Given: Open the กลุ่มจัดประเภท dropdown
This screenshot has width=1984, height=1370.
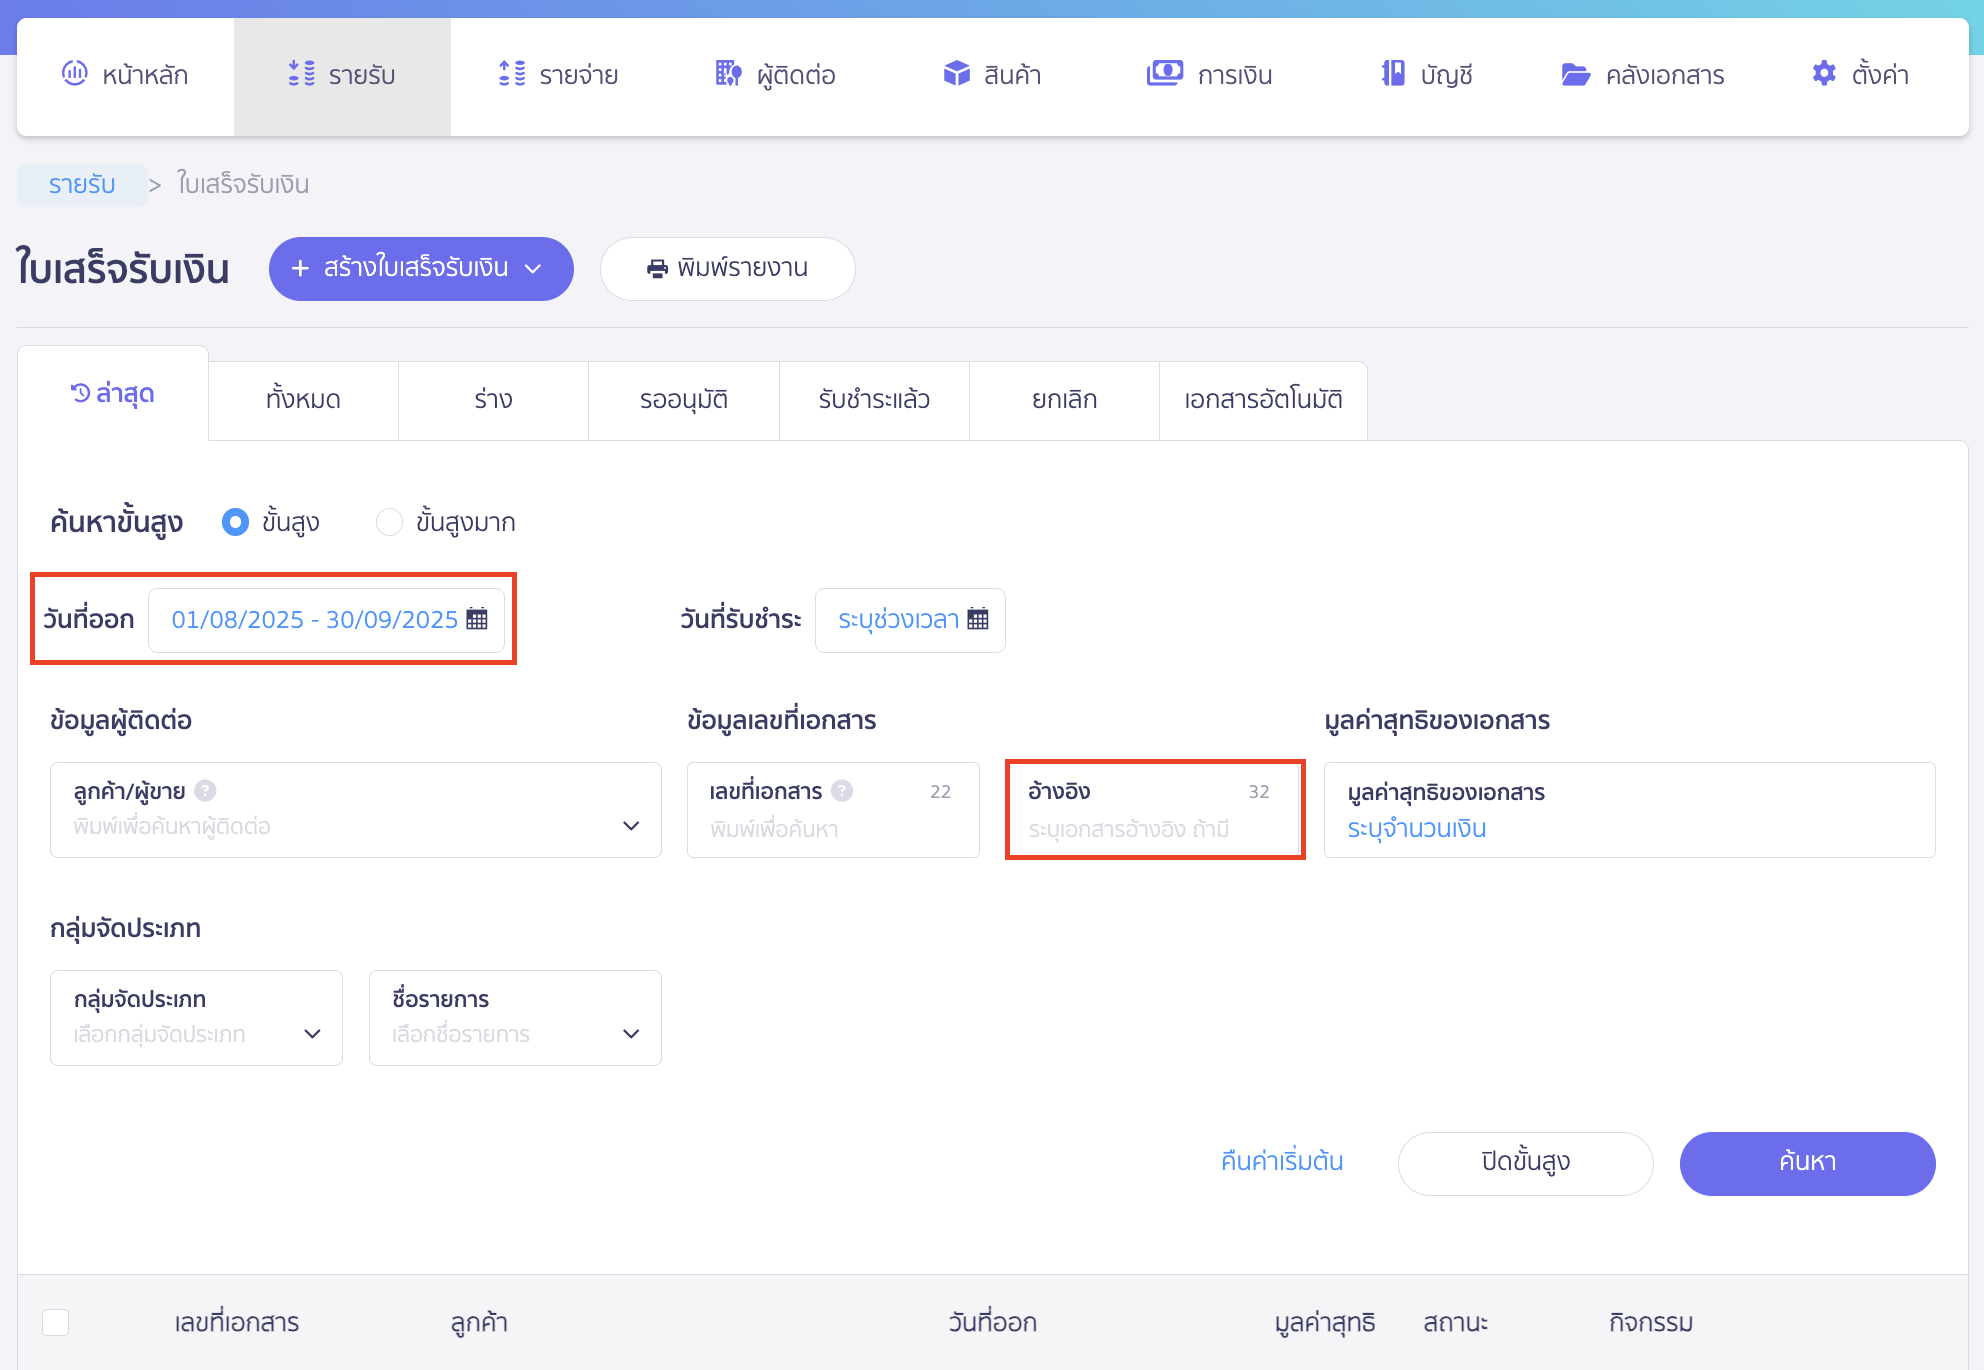Looking at the screenshot, I should (311, 1034).
